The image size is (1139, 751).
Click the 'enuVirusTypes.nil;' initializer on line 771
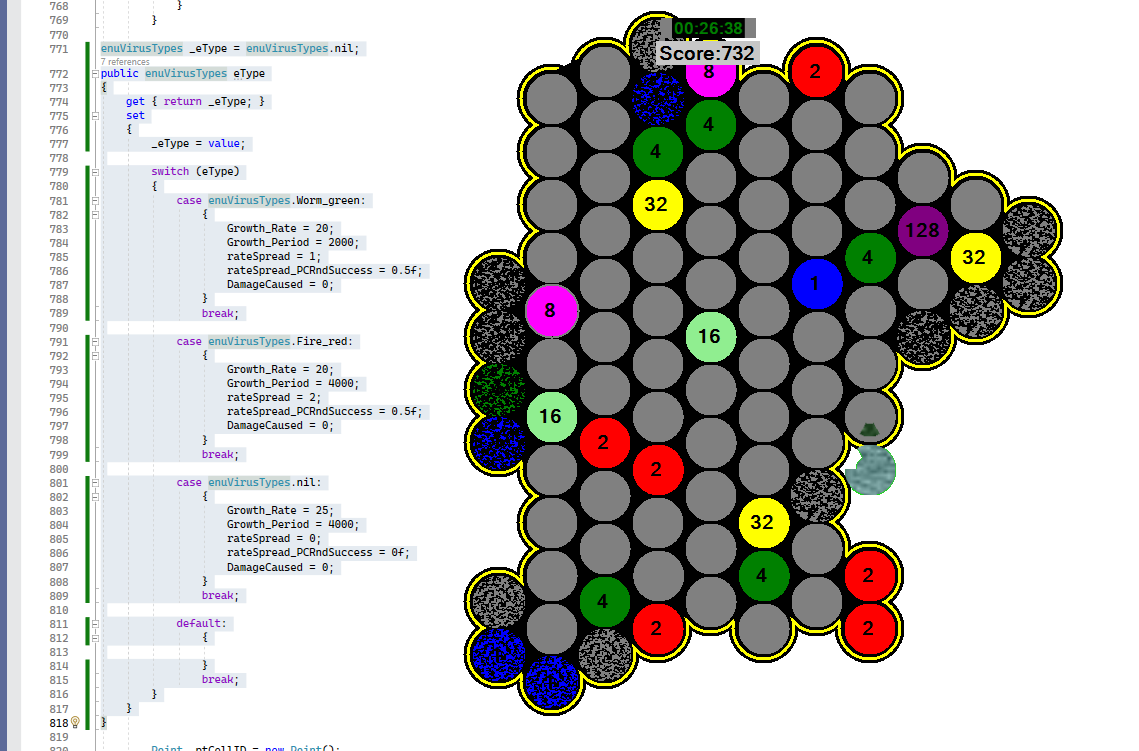pyautogui.click(x=302, y=49)
